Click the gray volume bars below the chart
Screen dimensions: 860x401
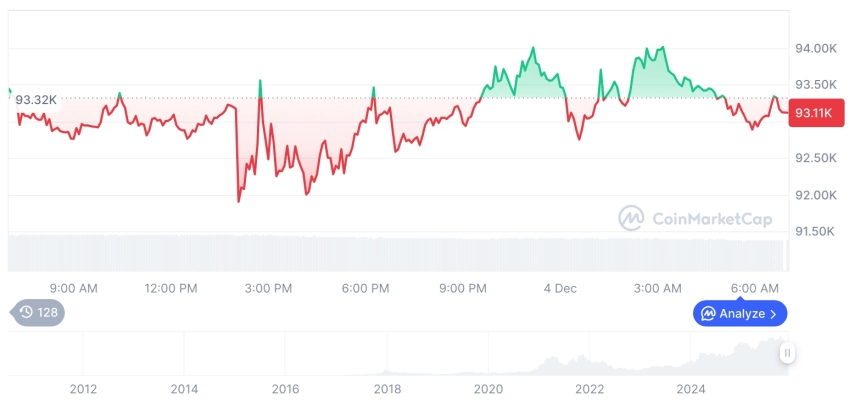400,253
